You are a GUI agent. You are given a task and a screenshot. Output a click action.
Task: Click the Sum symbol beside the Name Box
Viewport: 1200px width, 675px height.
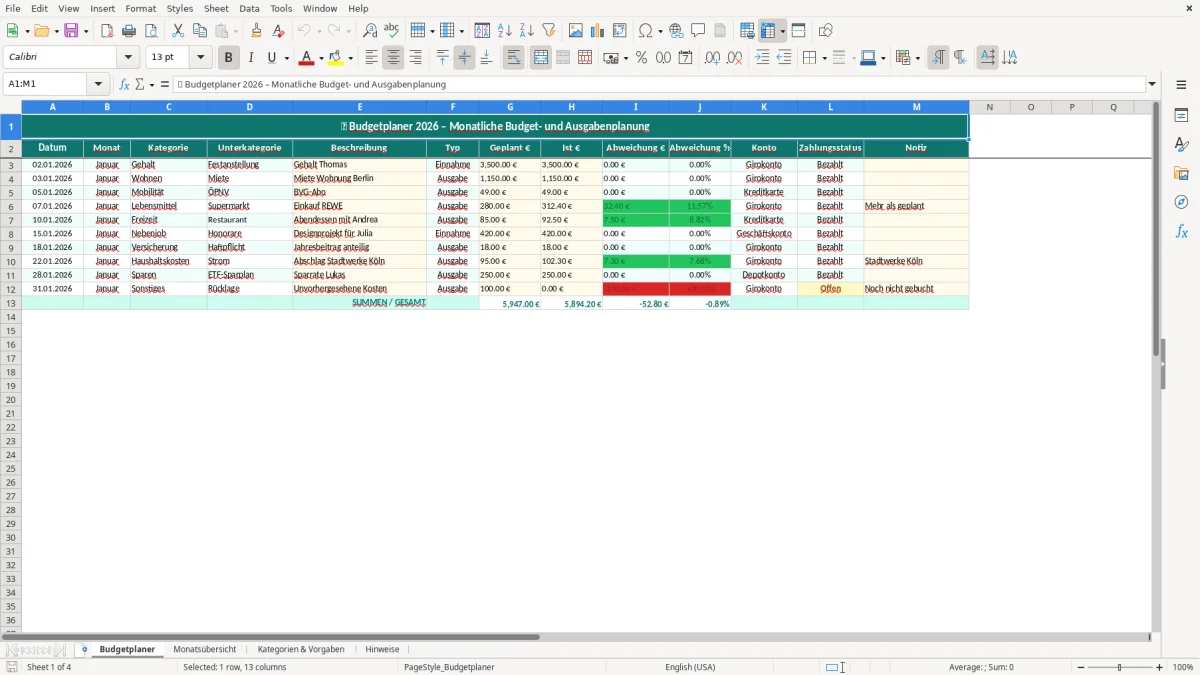click(x=139, y=85)
